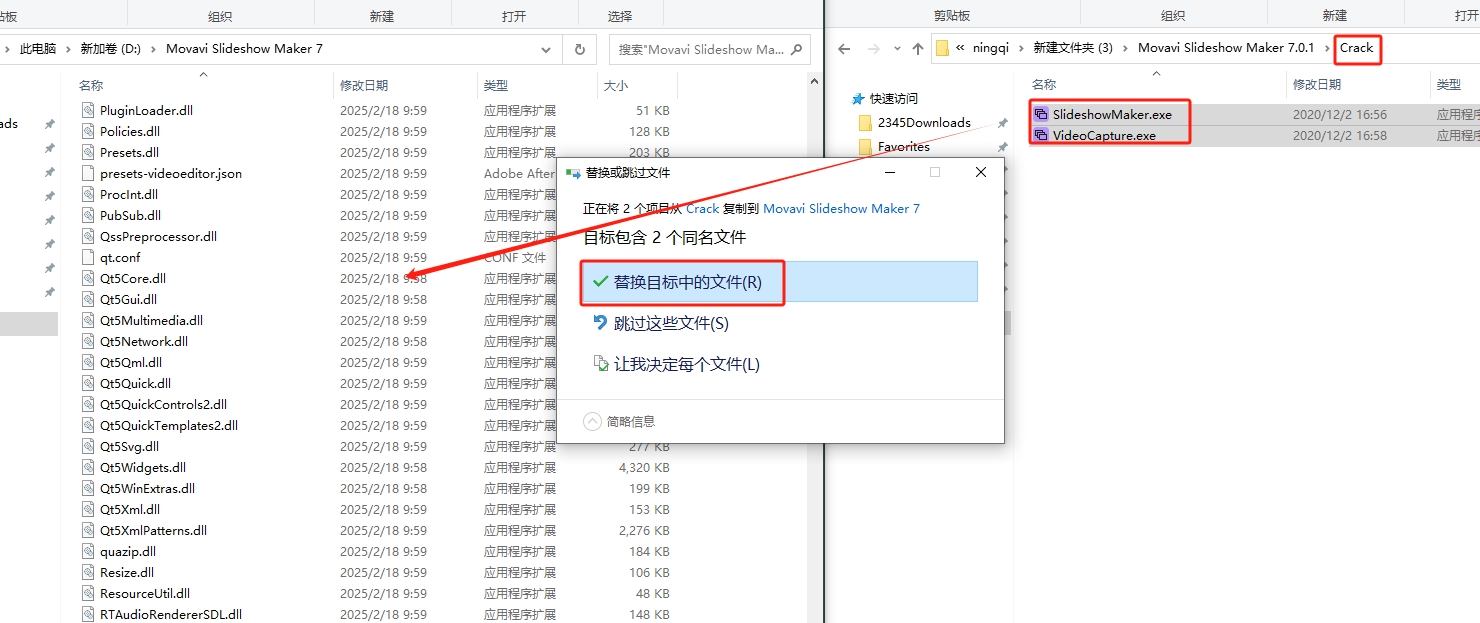Go up one folder in right window
This screenshot has height=623, width=1480.
point(918,48)
